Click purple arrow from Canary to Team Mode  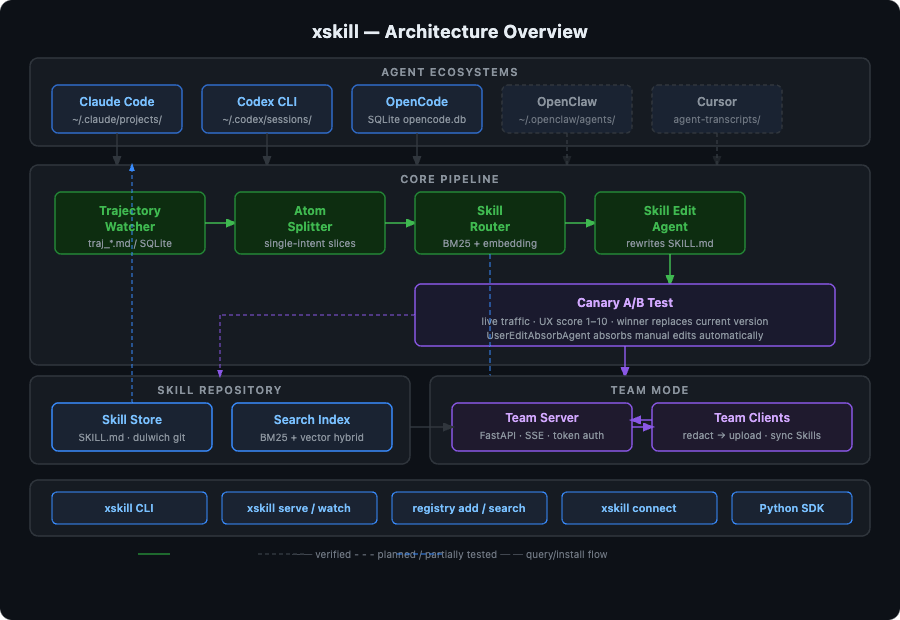(624, 361)
